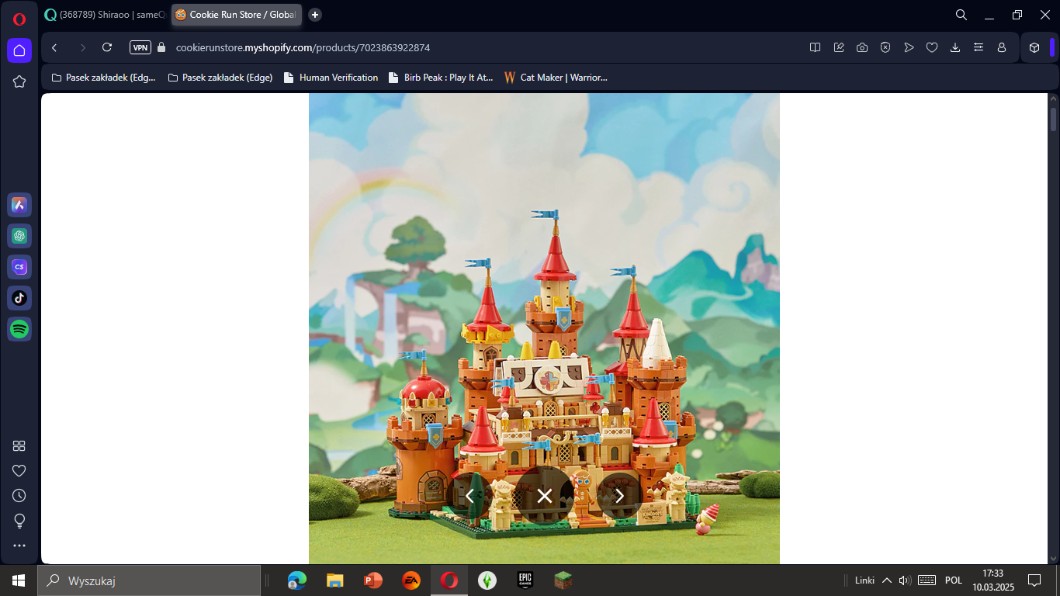Open TikTok in the Opera sidebar

(19, 298)
